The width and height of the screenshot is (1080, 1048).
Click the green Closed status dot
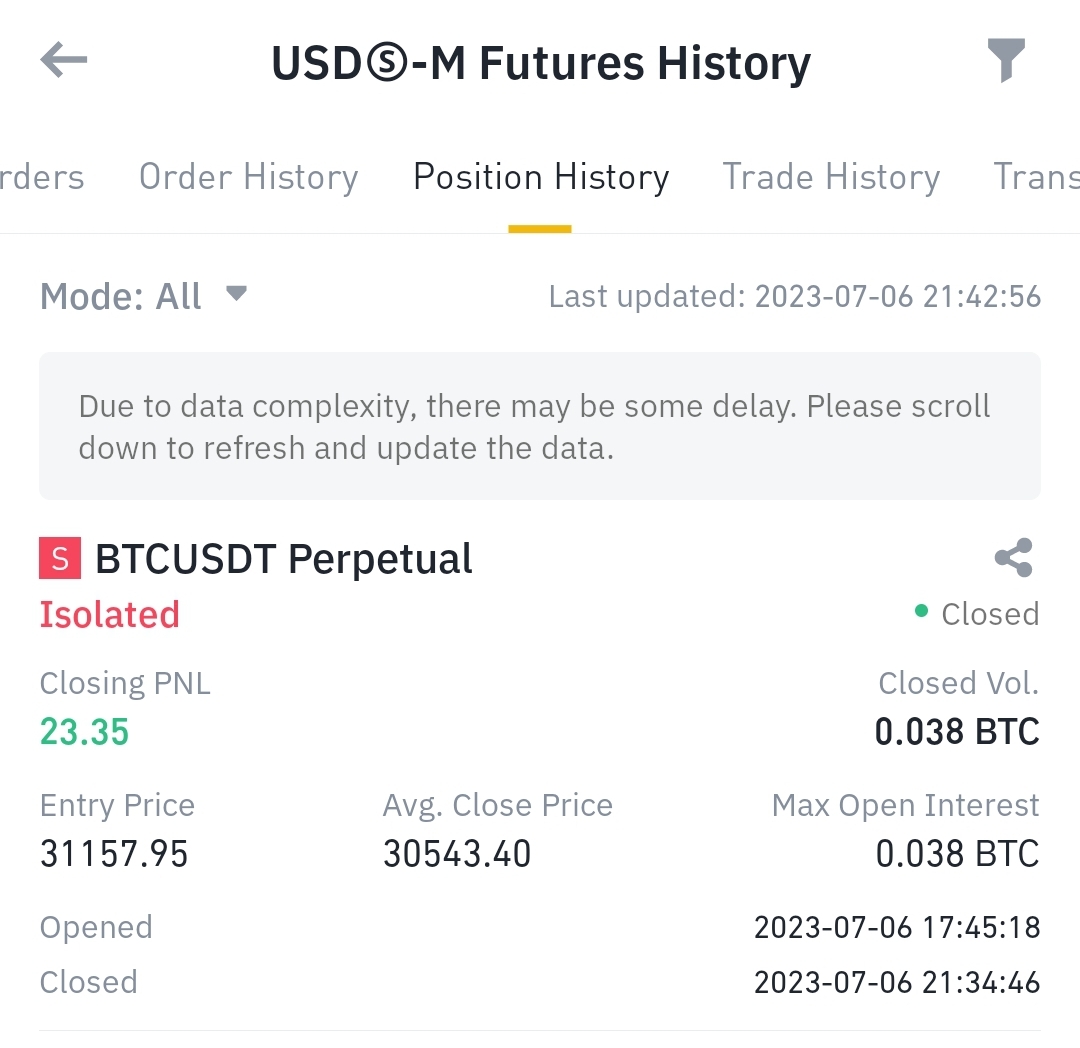pos(921,611)
